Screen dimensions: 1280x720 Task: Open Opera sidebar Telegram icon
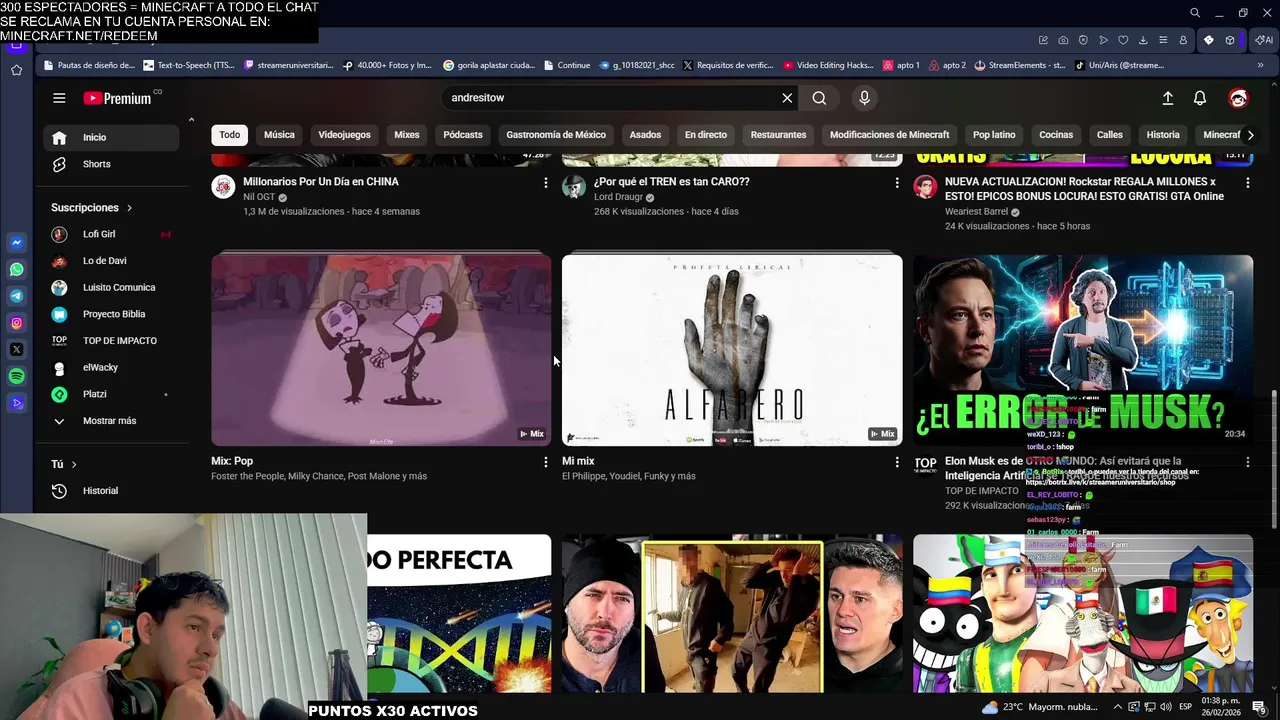(x=17, y=296)
